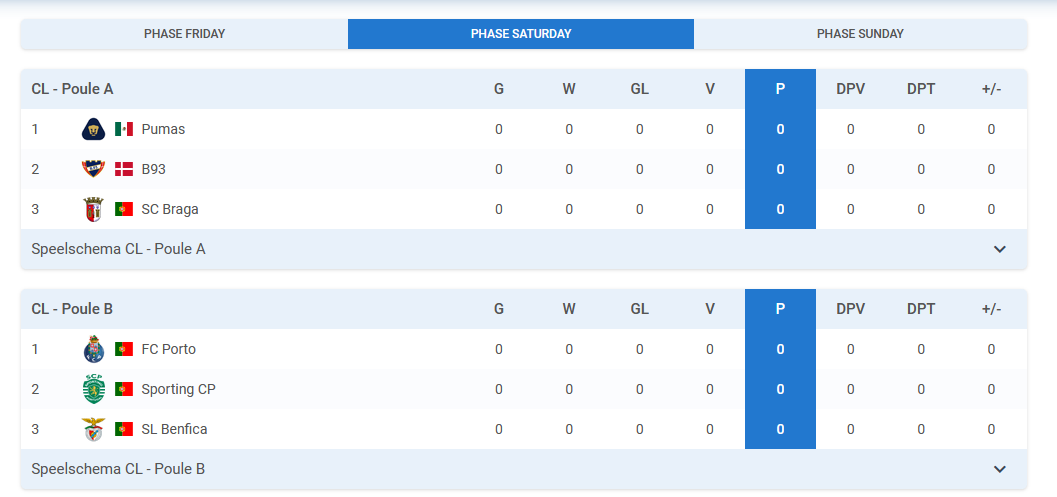Click the Sporting CP club crest
Viewport: 1057px width, 497px height.
[x=94, y=389]
